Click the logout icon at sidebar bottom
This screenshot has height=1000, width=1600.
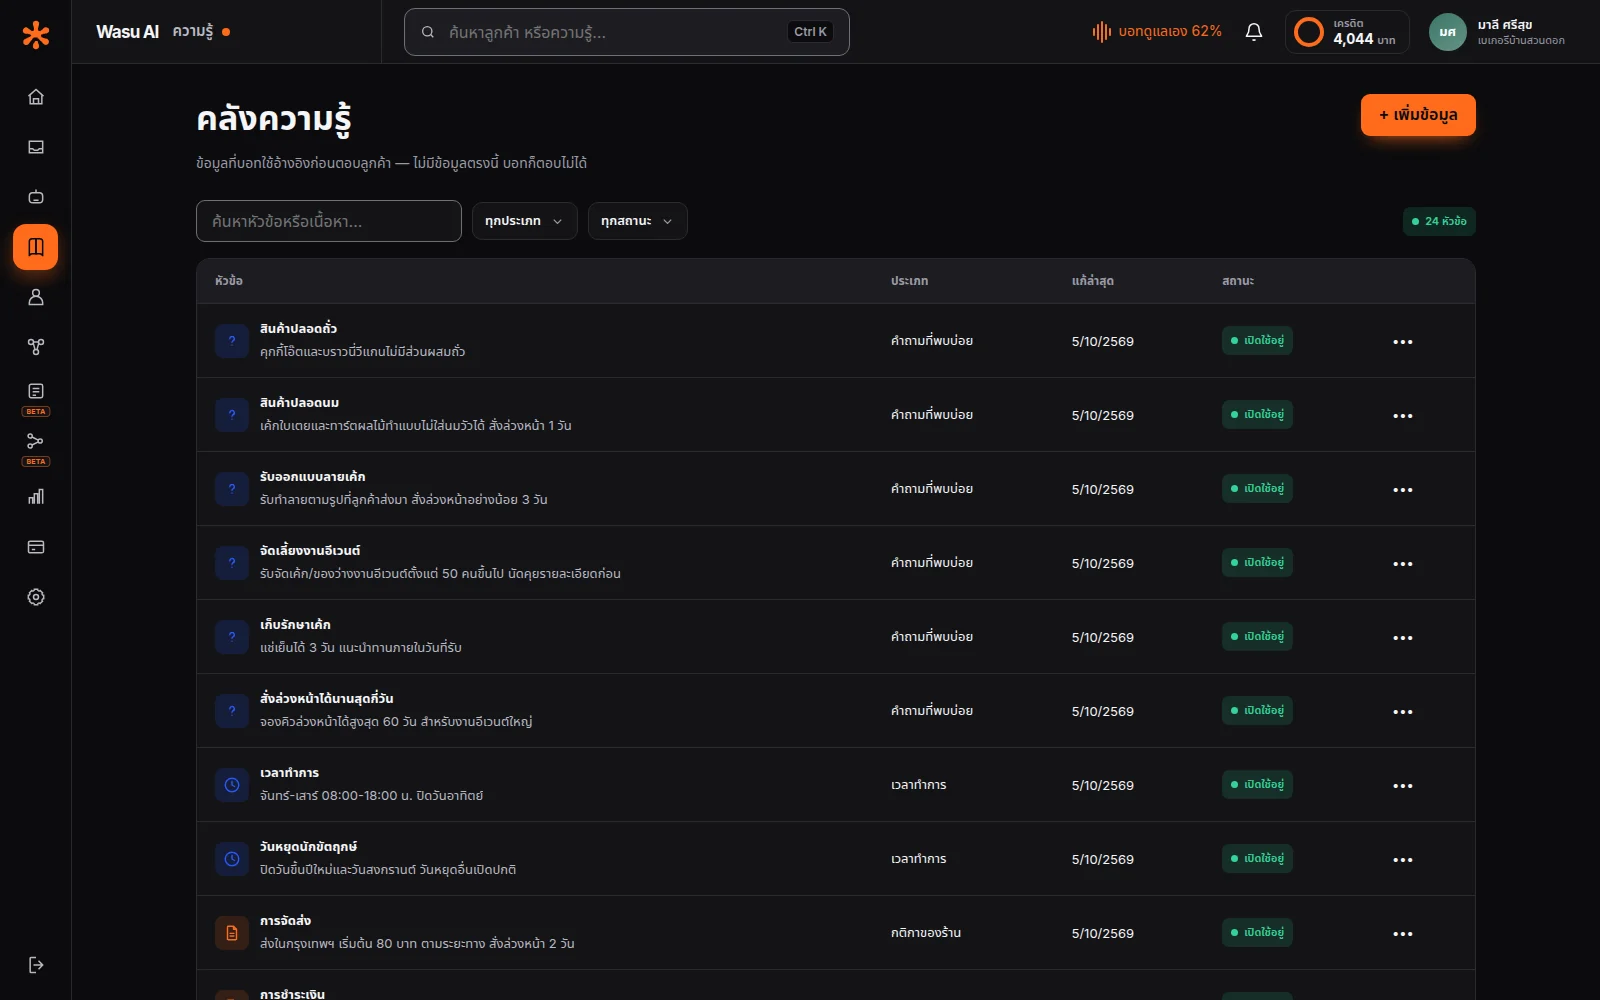pyautogui.click(x=36, y=965)
